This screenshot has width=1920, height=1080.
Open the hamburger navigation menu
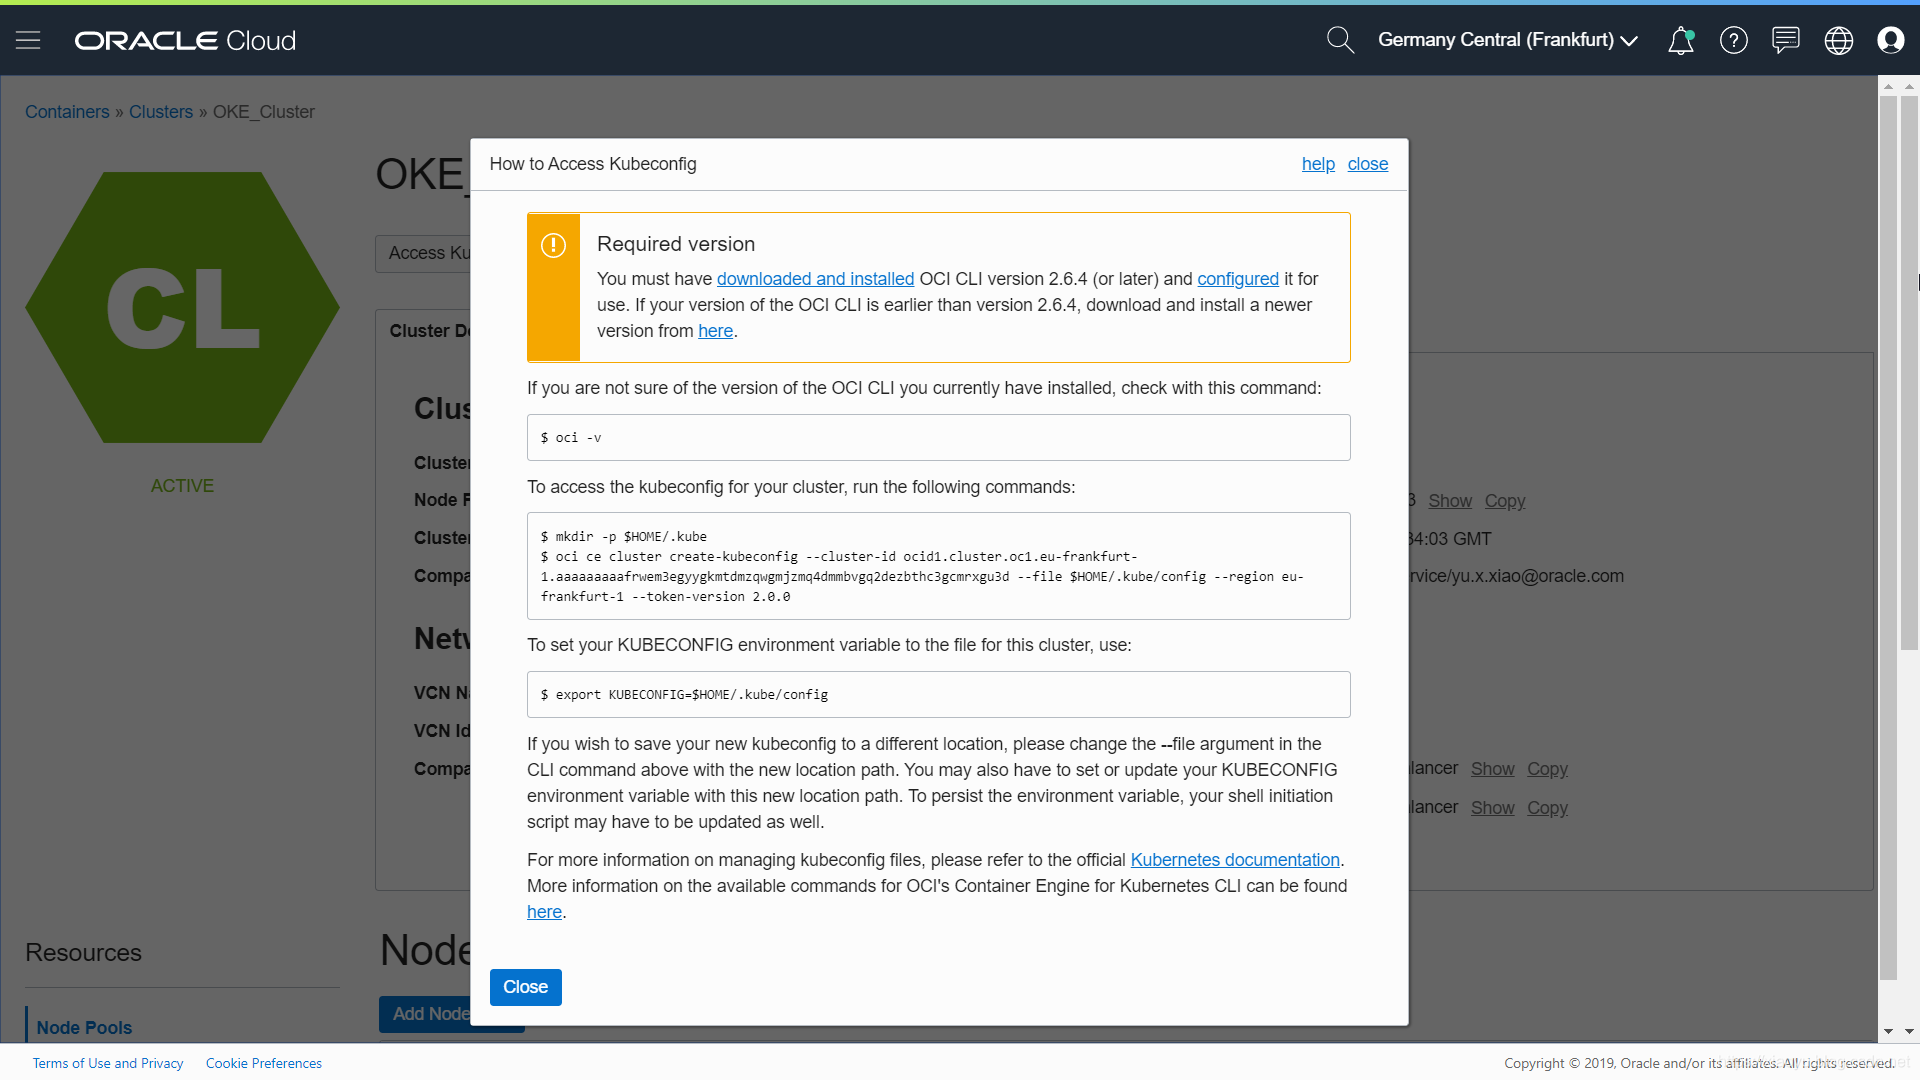click(28, 40)
